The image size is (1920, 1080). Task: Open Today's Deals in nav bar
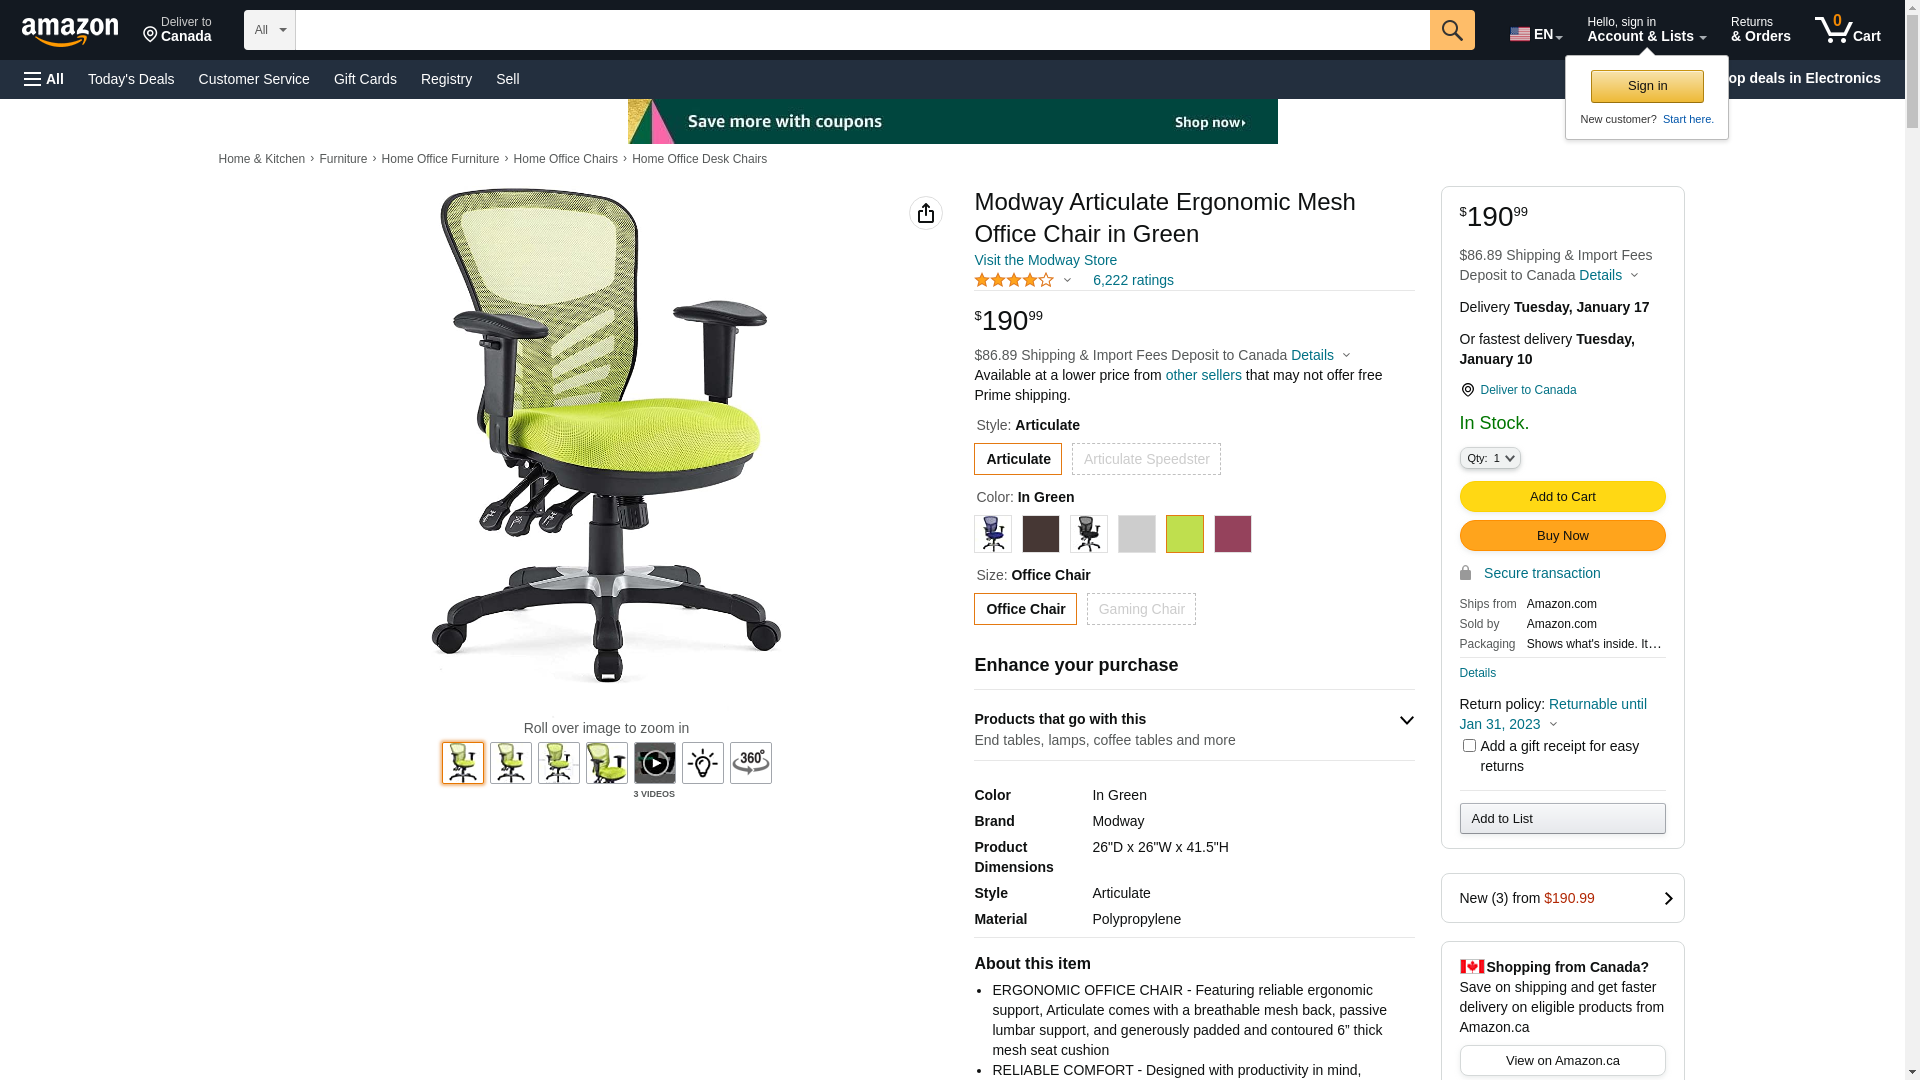click(131, 79)
